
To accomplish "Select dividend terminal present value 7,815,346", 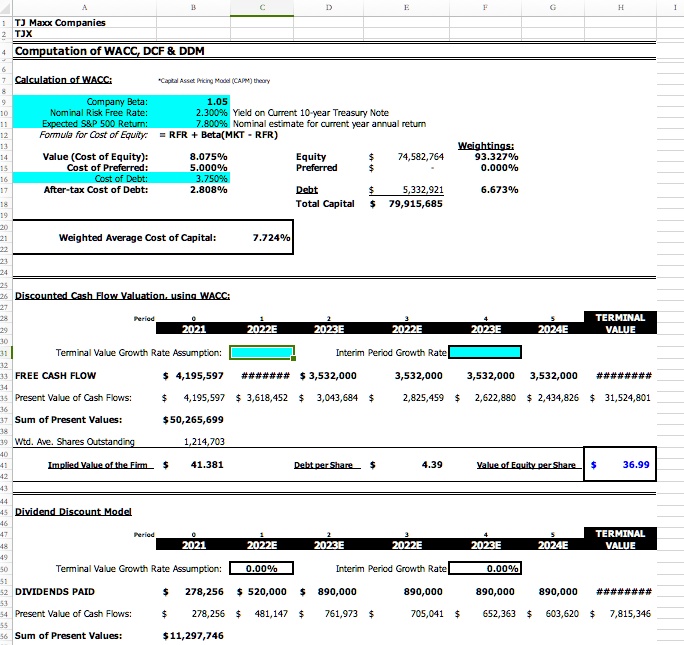I will coord(630,614).
